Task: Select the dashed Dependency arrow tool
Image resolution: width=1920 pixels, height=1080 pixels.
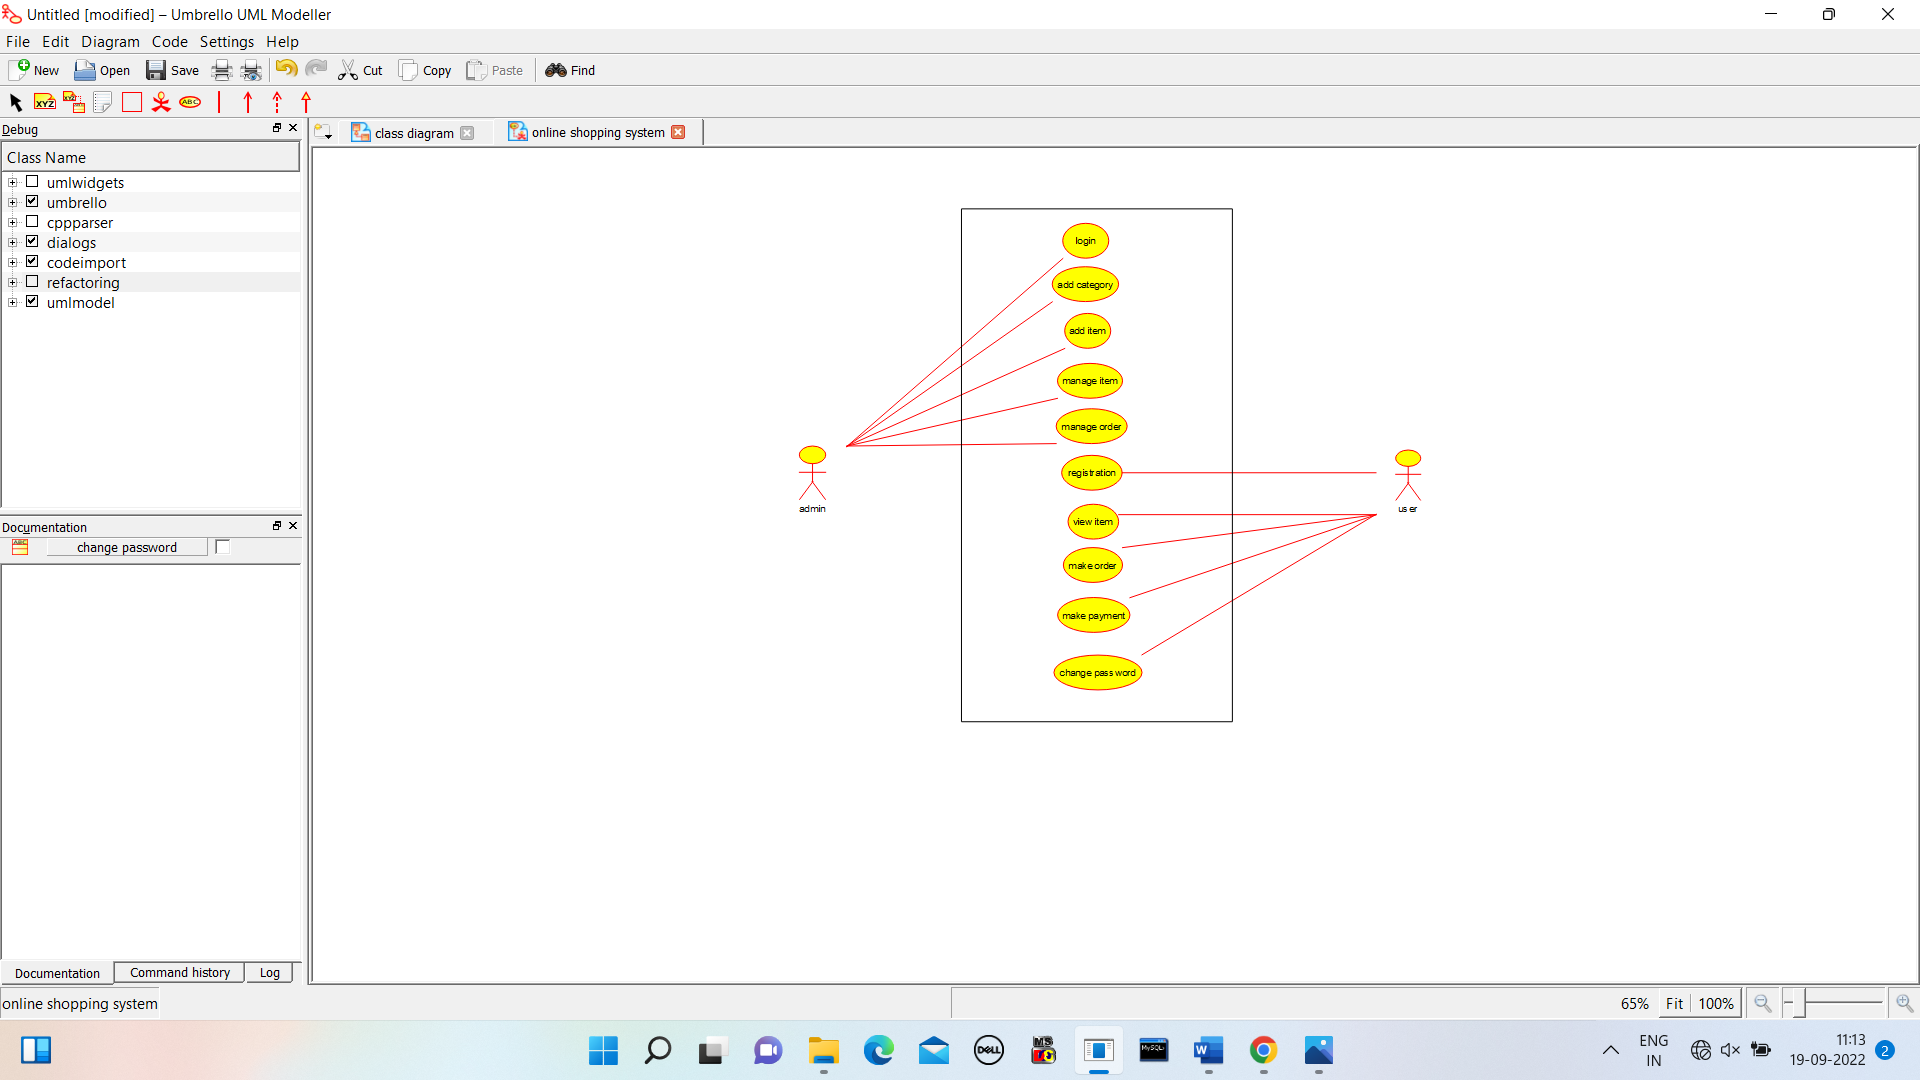Action: tap(277, 102)
